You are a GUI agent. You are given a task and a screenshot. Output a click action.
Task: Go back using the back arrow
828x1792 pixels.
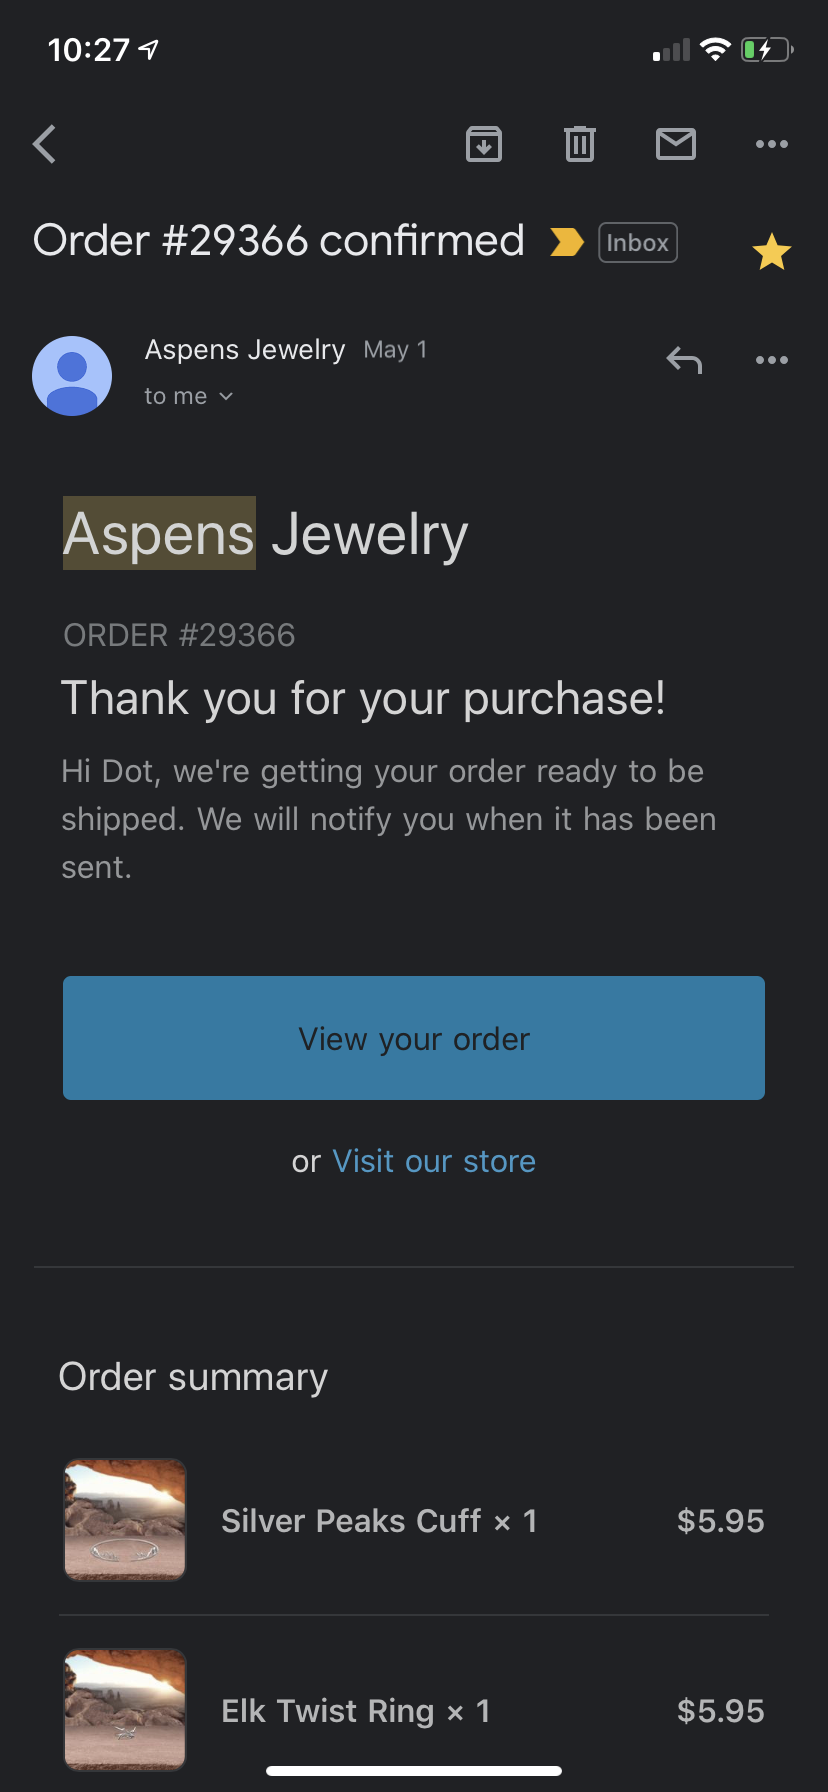45,144
